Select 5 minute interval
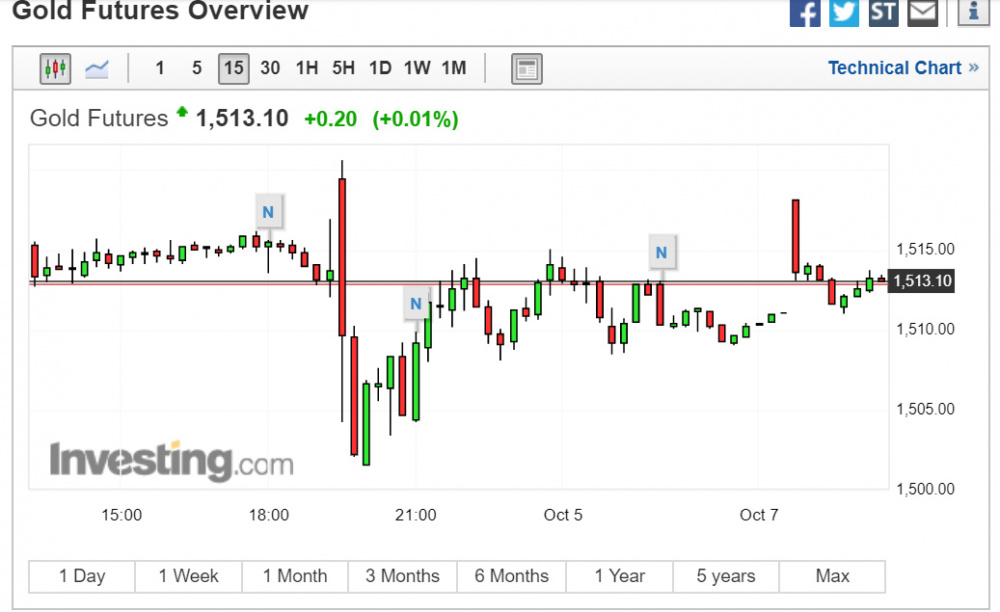1000x612 pixels. 197,68
